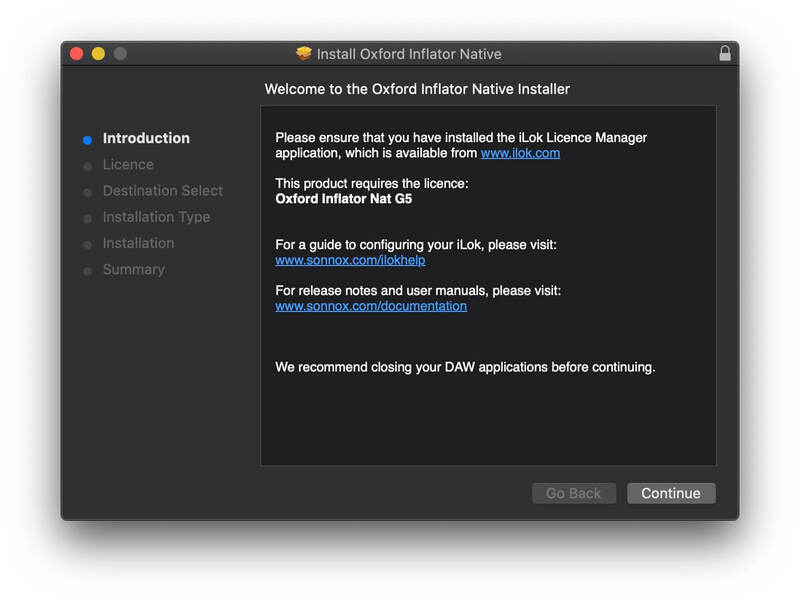Click 'For a guide to configuring your iLok' text
The height and width of the screenshot is (601, 800).
(416, 245)
